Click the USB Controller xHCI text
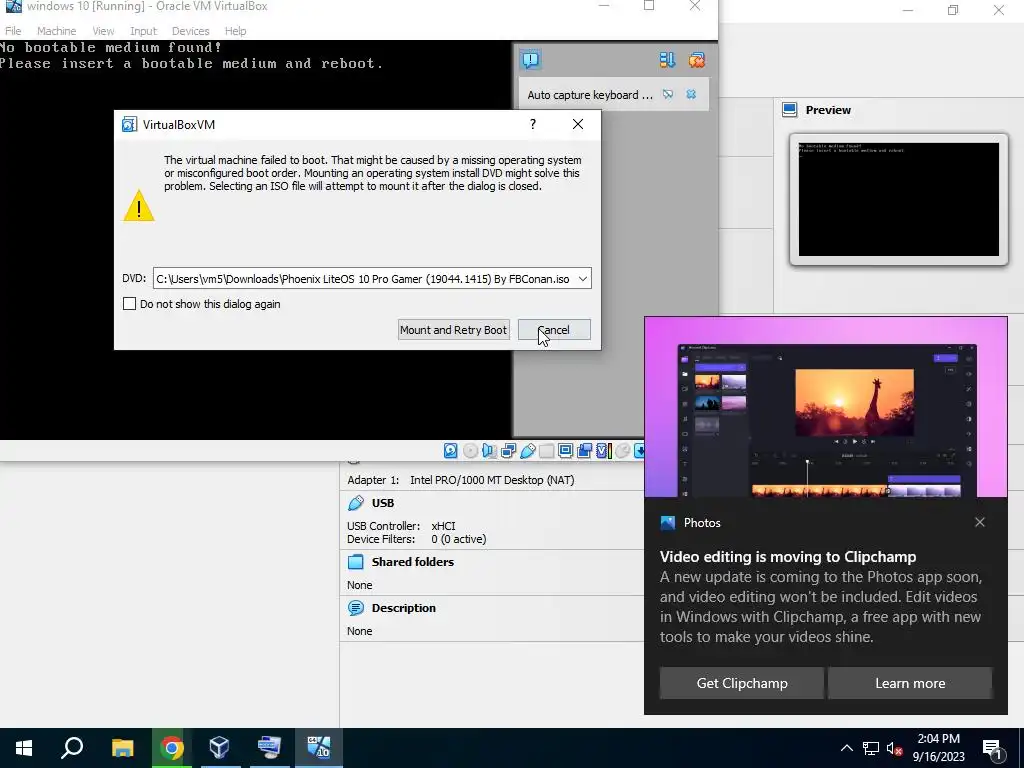The width and height of the screenshot is (1024, 768). (401, 526)
